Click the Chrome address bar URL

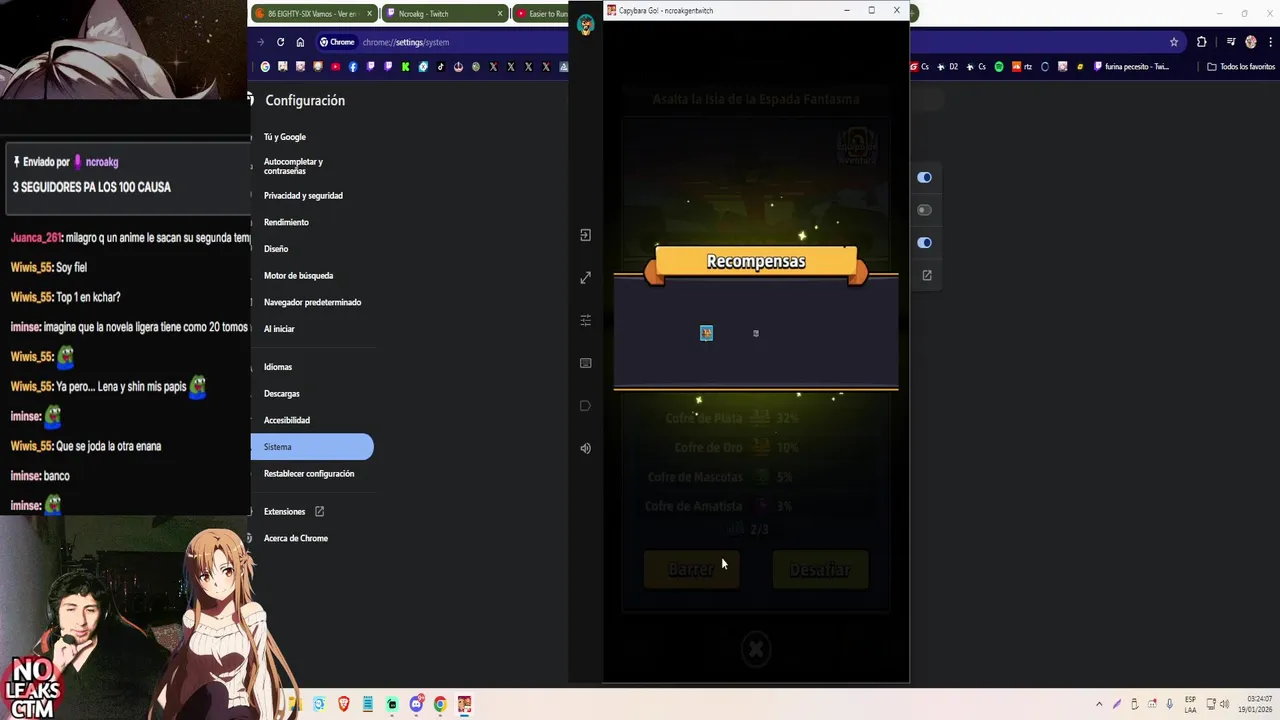coord(406,42)
